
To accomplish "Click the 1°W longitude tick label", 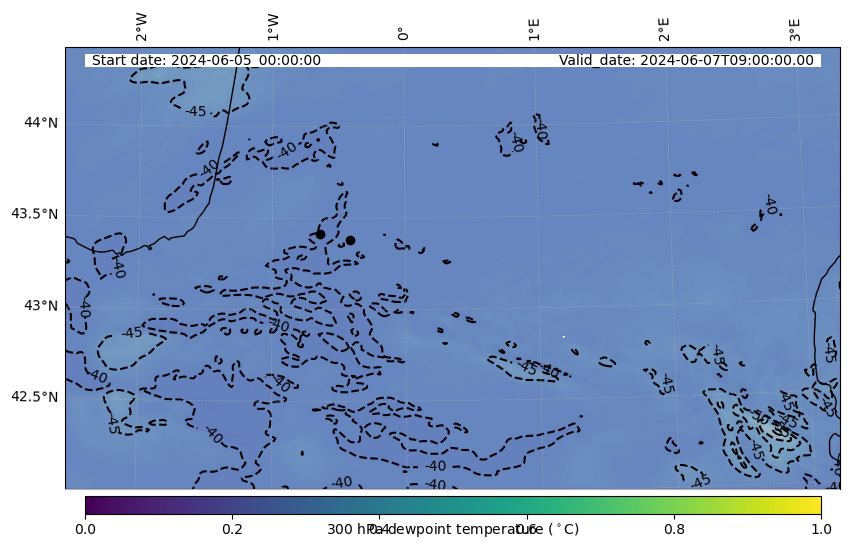I will [x=272, y=27].
